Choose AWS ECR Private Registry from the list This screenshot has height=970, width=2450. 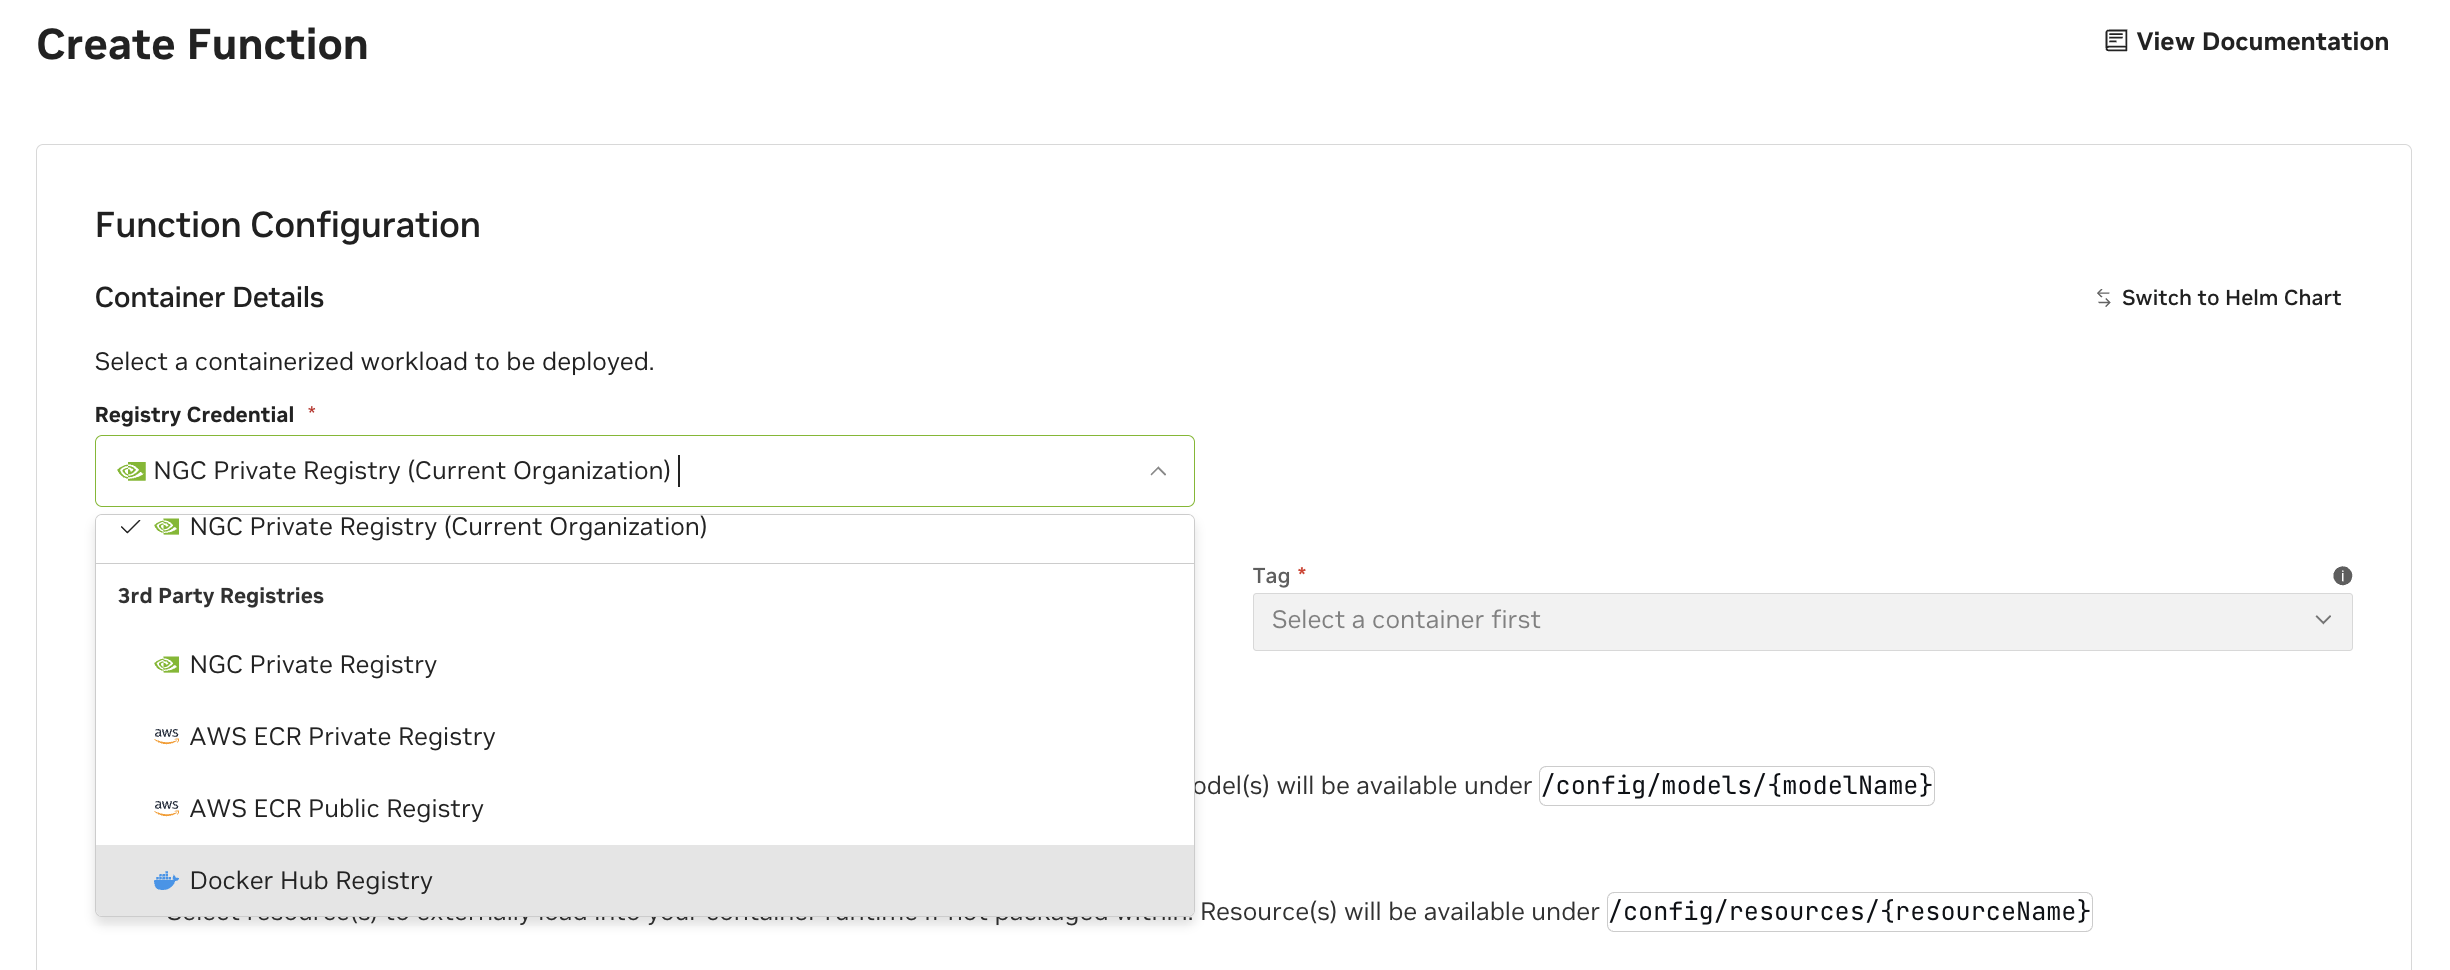tap(343, 736)
